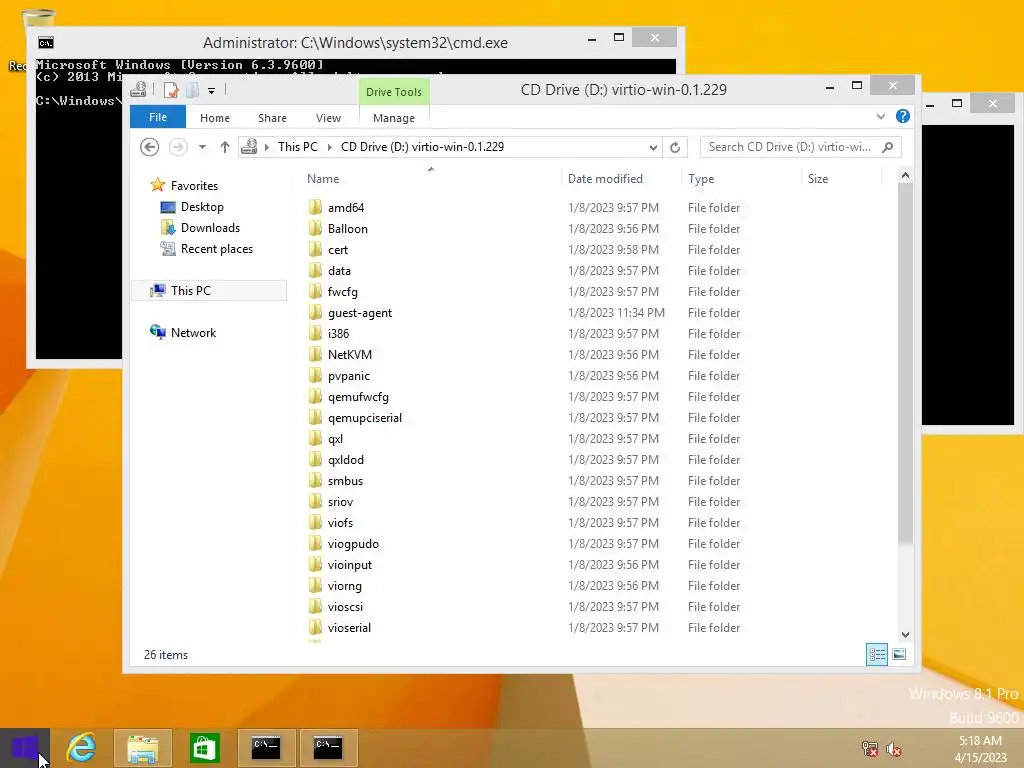This screenshot has width=1024, height=768.
Task: Open Windows Store from the taskbar
Action: (204, 748)
